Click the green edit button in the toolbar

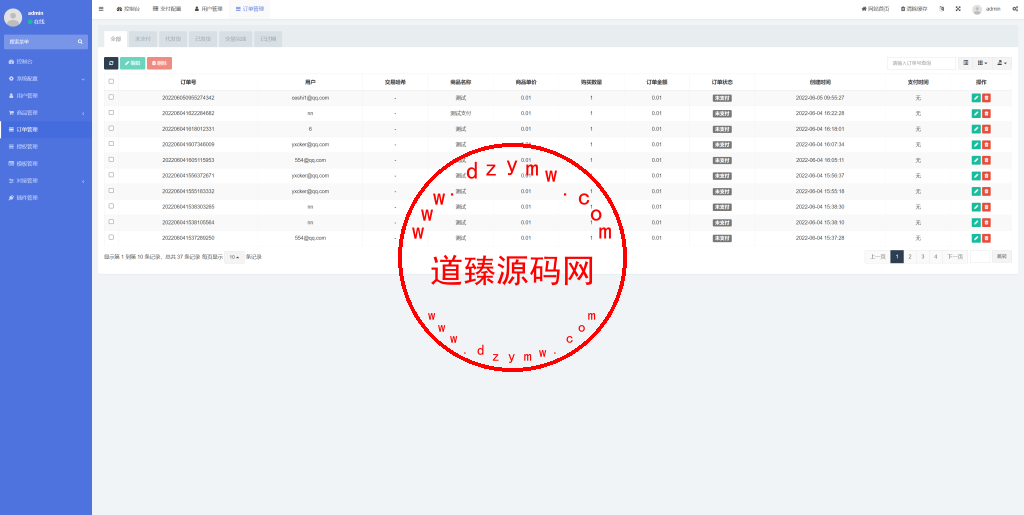click(x=133, y=63)
